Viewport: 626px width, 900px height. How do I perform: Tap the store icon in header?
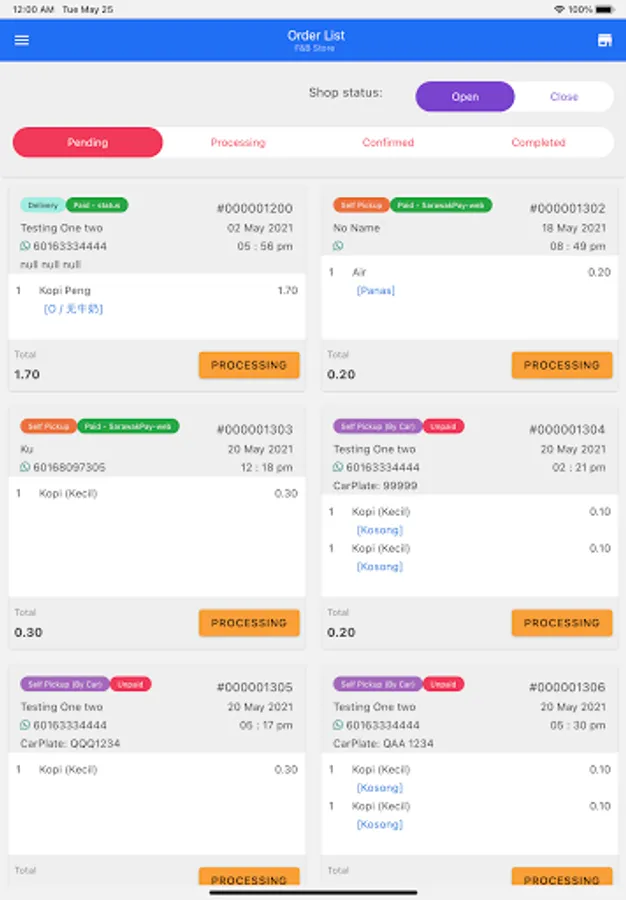[x=604, y=40]
